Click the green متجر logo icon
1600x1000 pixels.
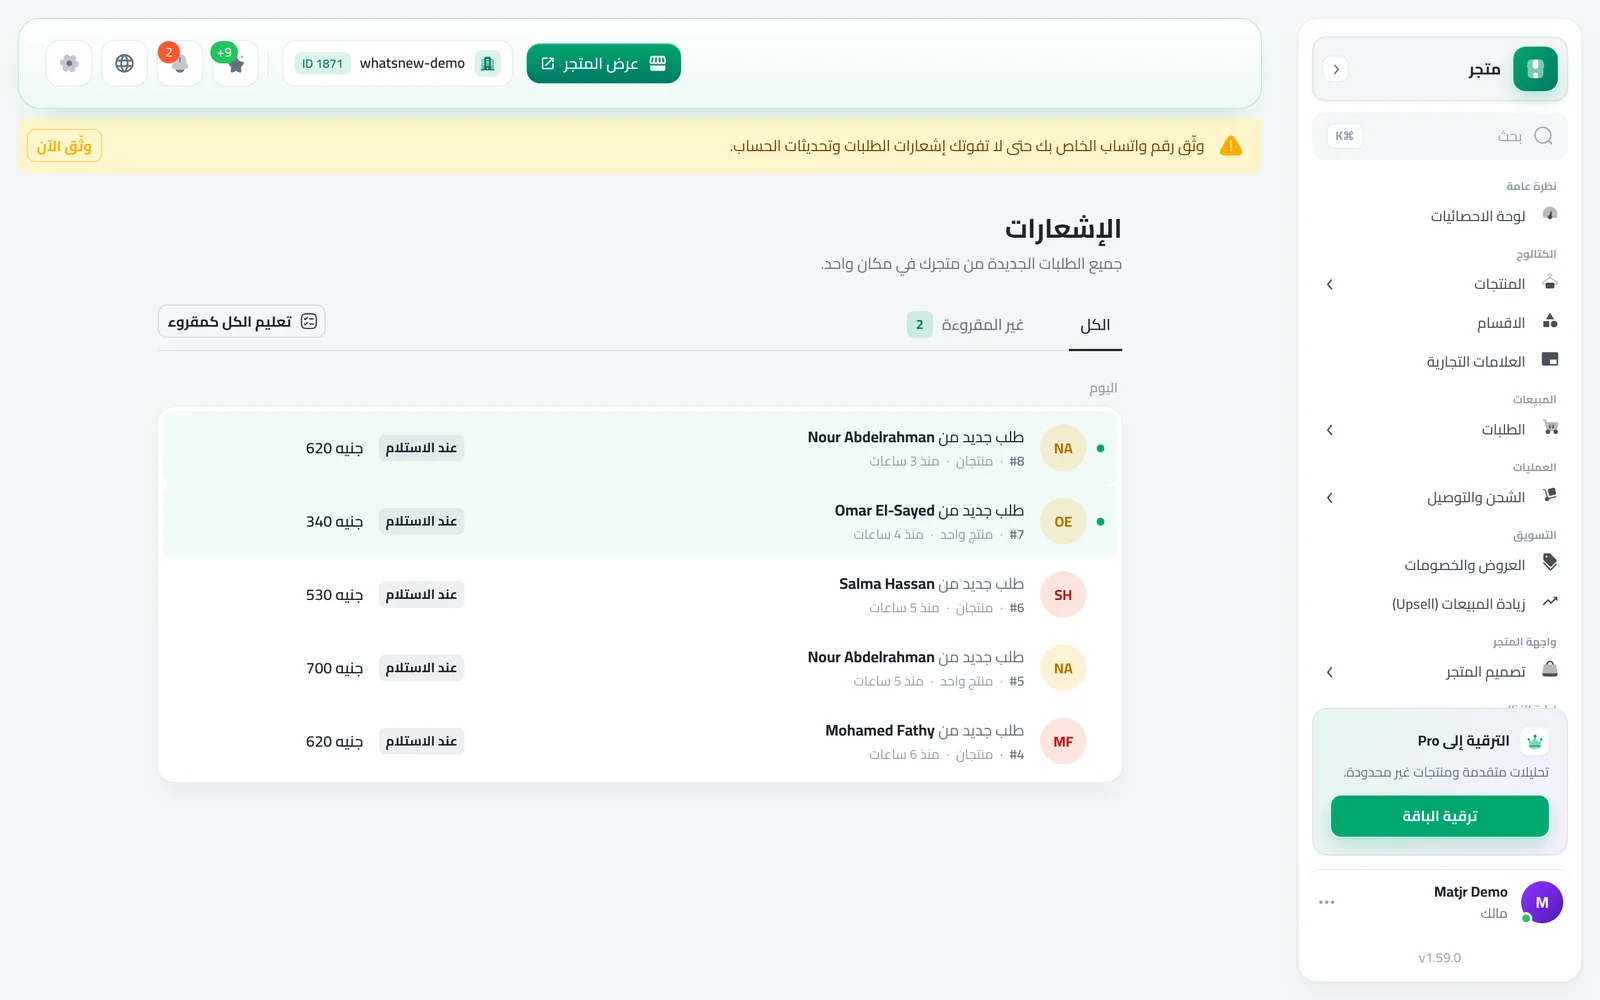click(x=1535, y=69)
